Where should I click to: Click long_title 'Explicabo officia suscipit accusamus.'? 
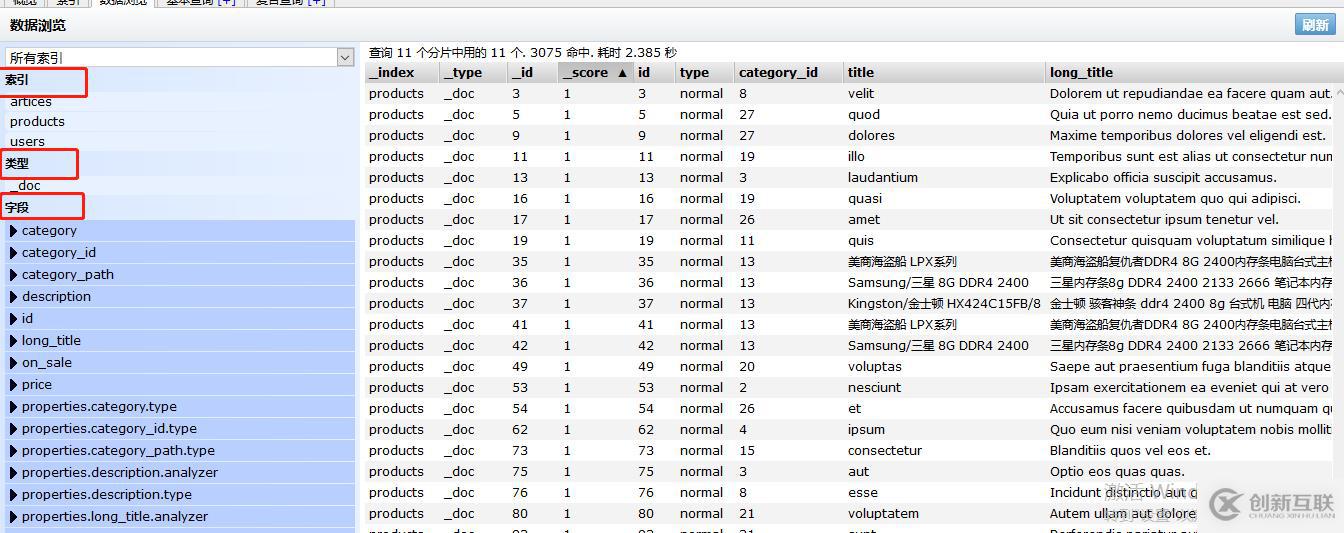point(1165,177)
